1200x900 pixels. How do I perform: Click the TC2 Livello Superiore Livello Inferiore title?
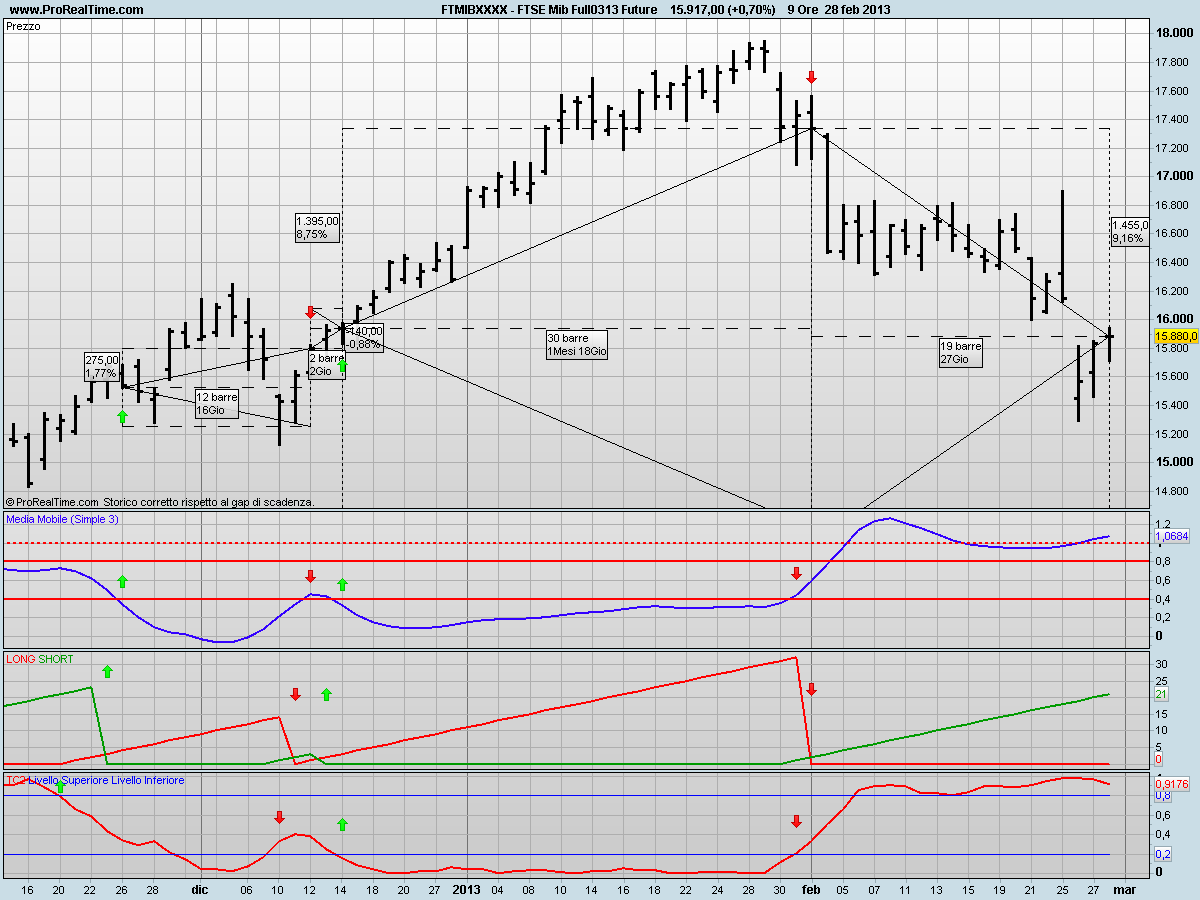click(95, 779)
